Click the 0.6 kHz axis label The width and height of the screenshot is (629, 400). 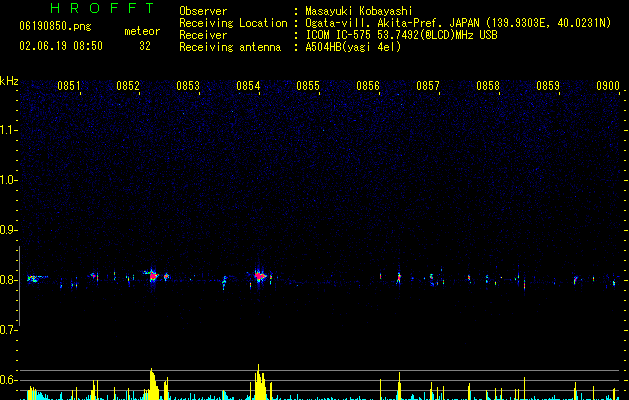(x=8, y=380)
